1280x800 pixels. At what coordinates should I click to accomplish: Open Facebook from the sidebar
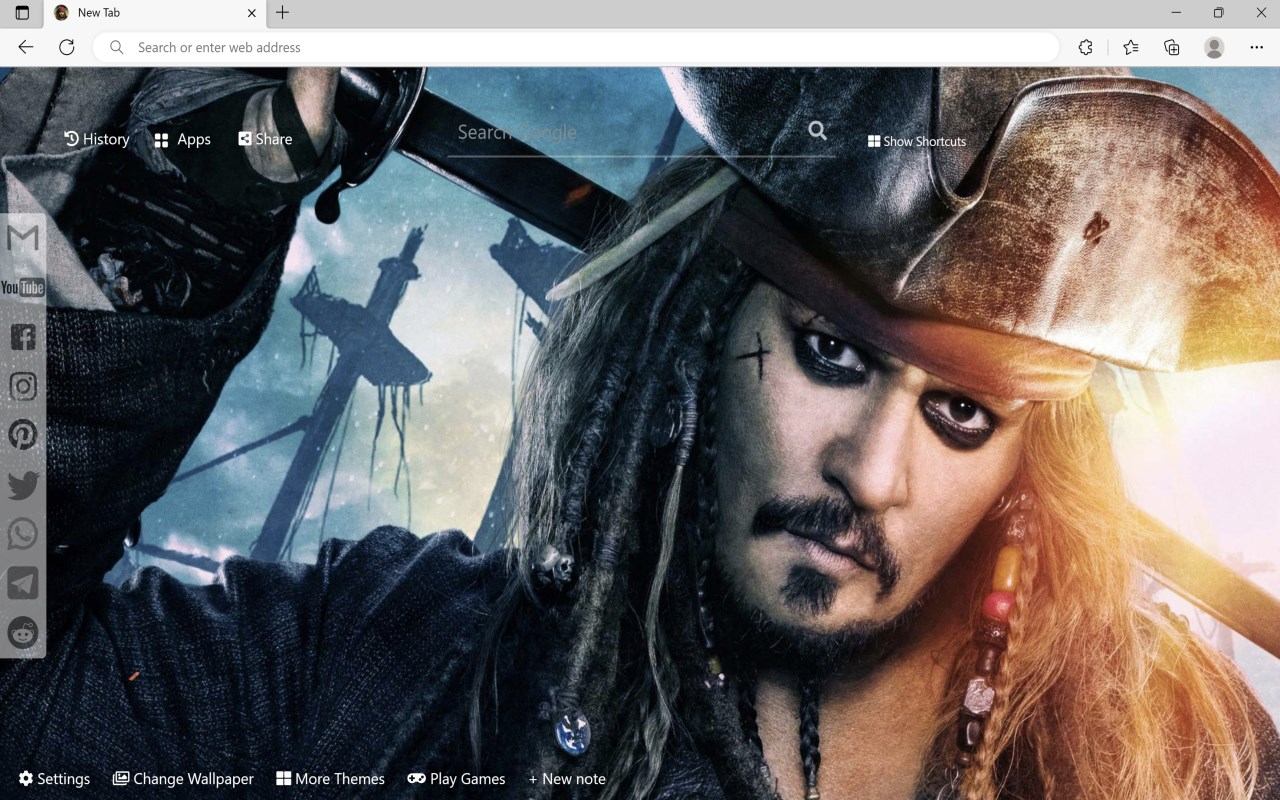23,337
